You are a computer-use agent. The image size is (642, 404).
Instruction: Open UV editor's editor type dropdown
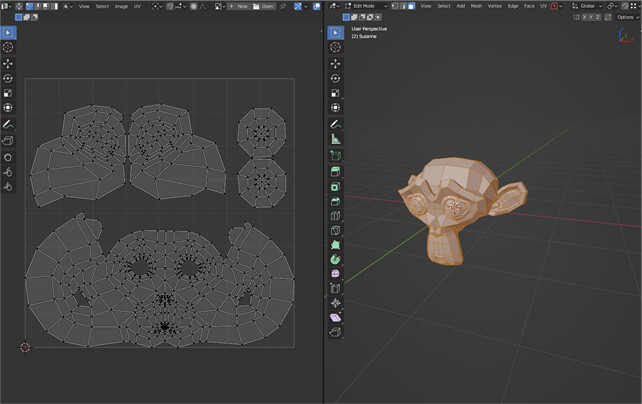coord(6,7)
